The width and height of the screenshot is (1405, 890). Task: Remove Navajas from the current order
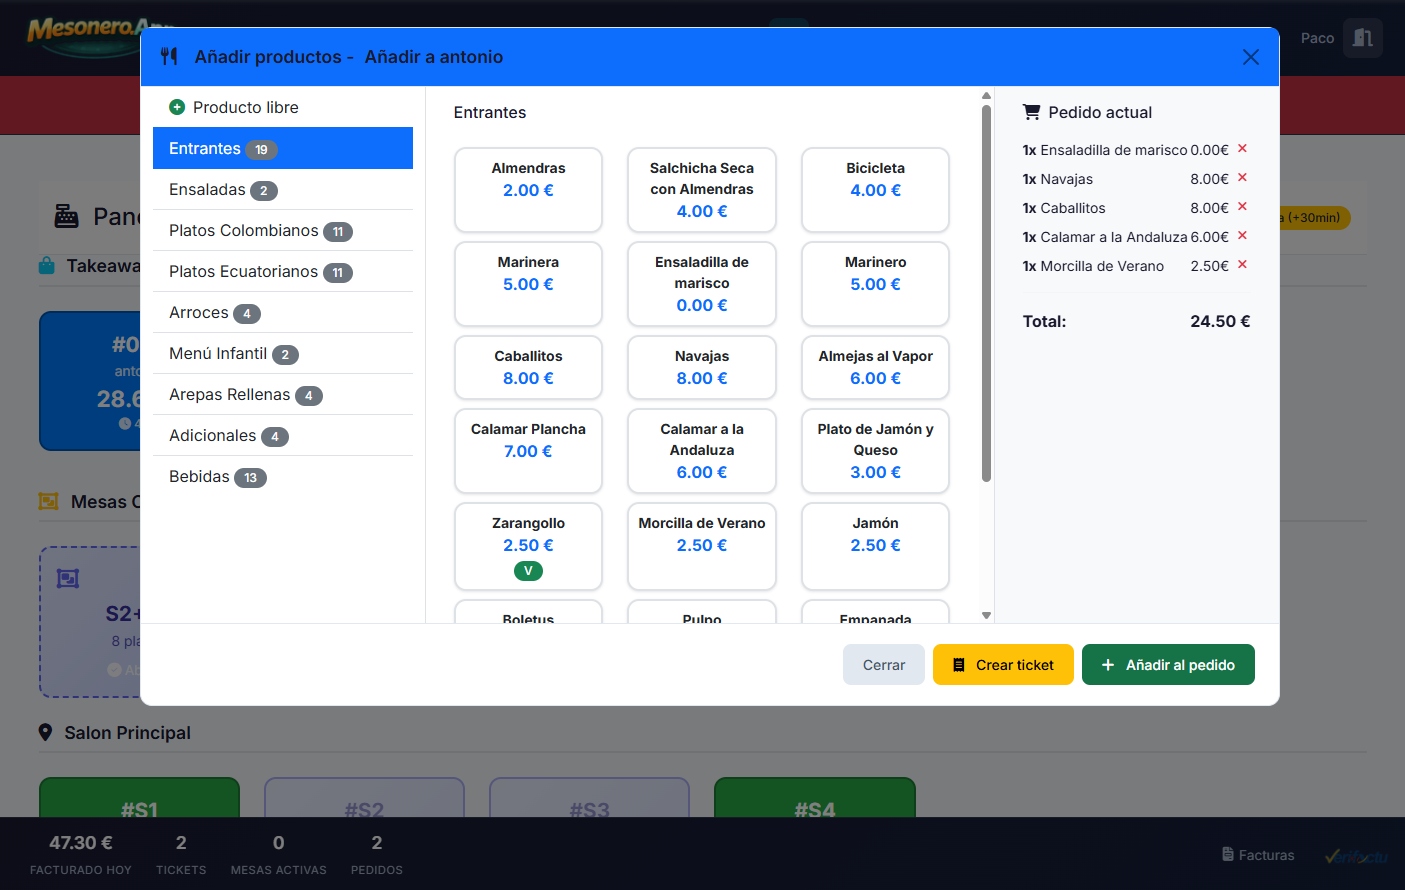tap(1241, 178)
